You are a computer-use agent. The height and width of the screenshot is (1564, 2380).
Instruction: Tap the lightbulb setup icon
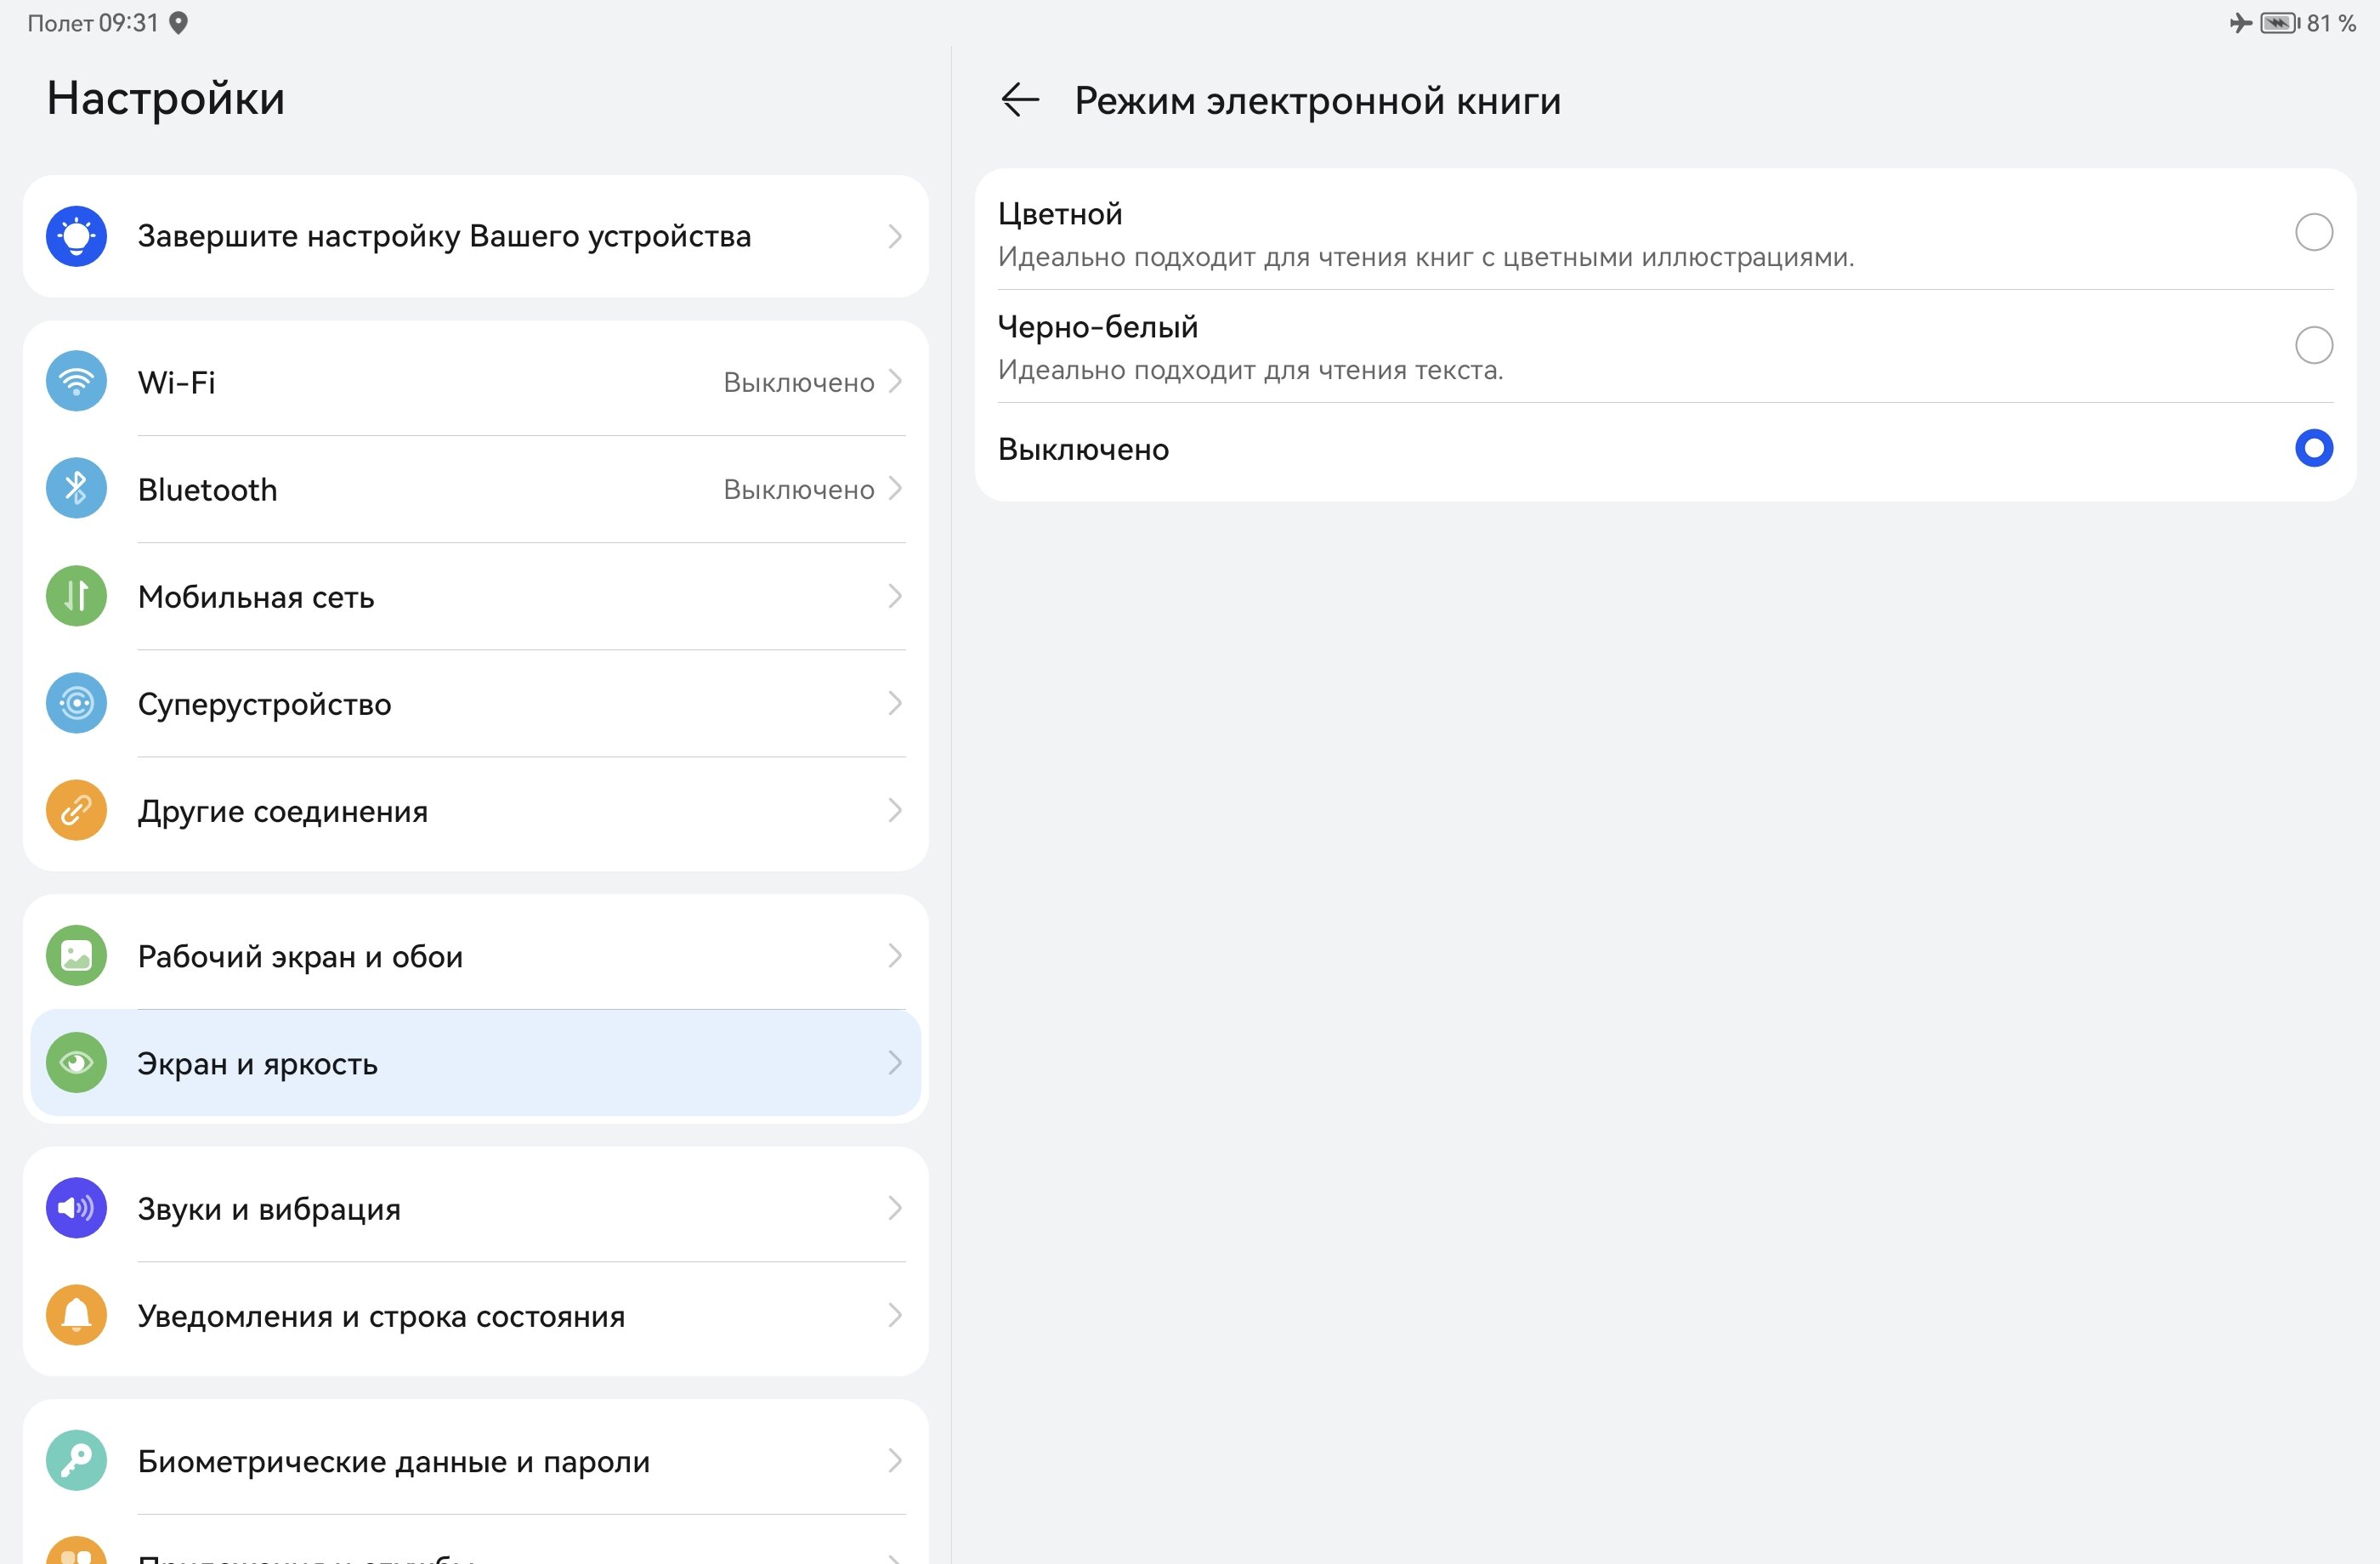click(76, 236)
